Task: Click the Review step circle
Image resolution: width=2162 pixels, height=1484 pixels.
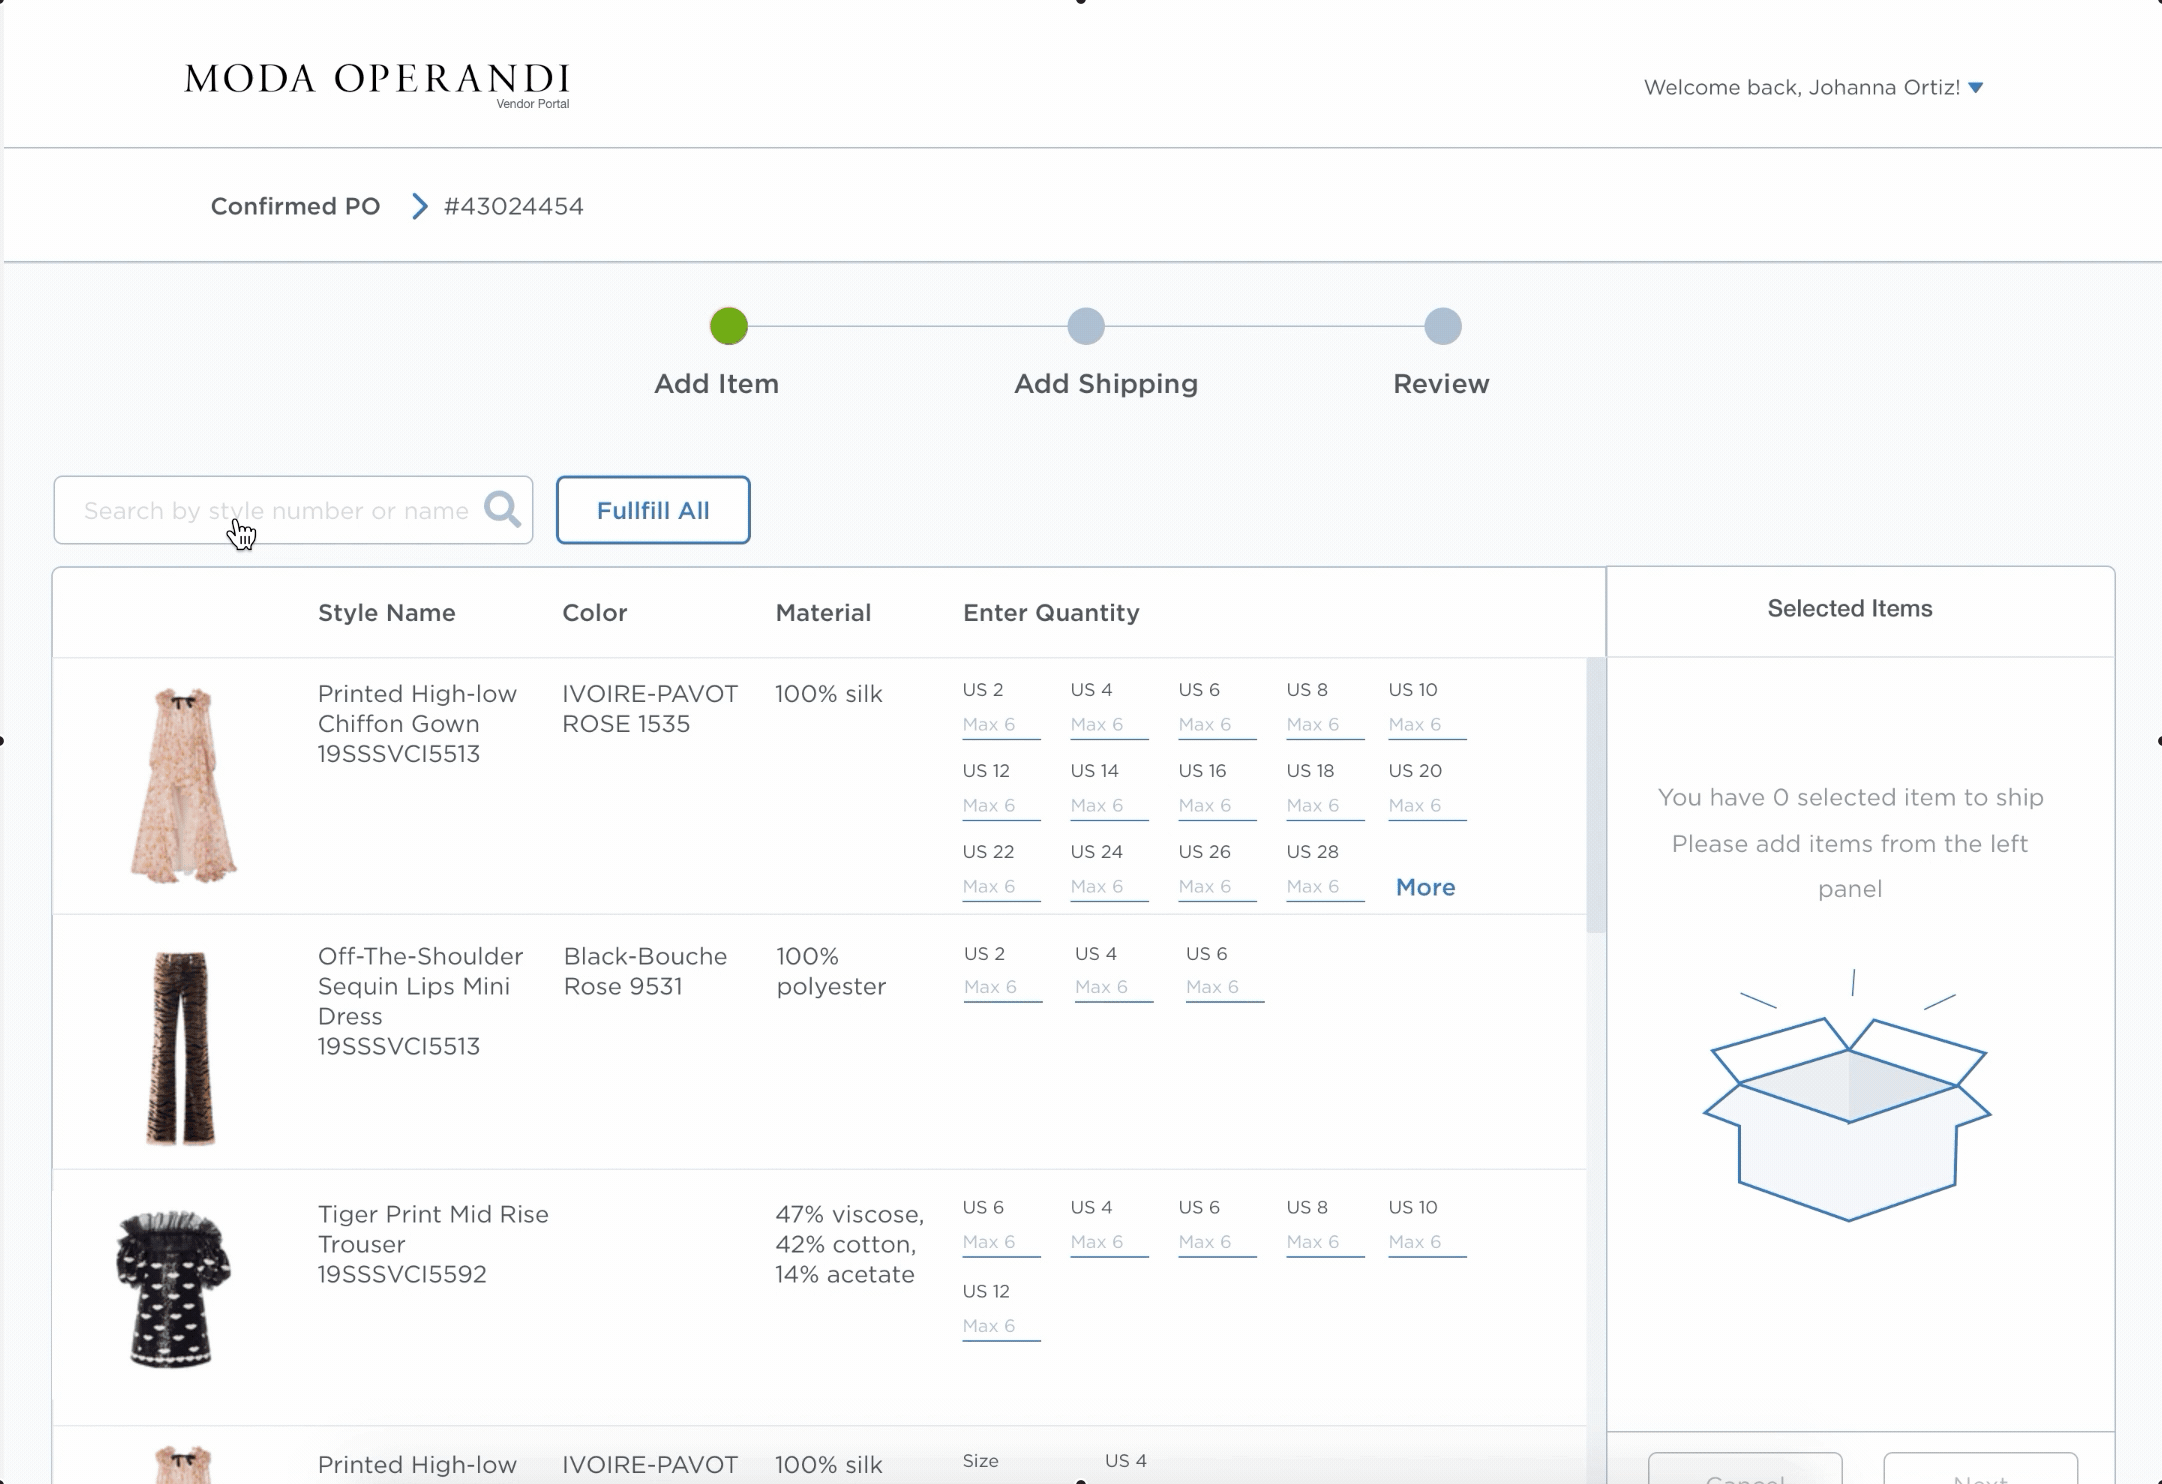Action: coord(1442,326)
